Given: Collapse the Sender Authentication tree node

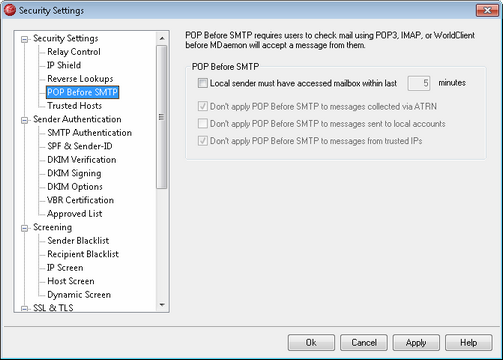Looking at the screenshot, I should pos(24,120).
